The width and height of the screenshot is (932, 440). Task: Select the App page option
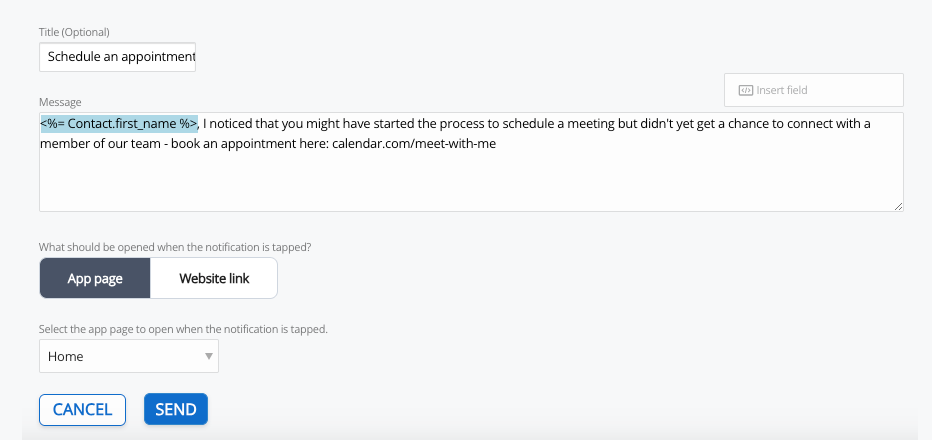tap(95, 278)
